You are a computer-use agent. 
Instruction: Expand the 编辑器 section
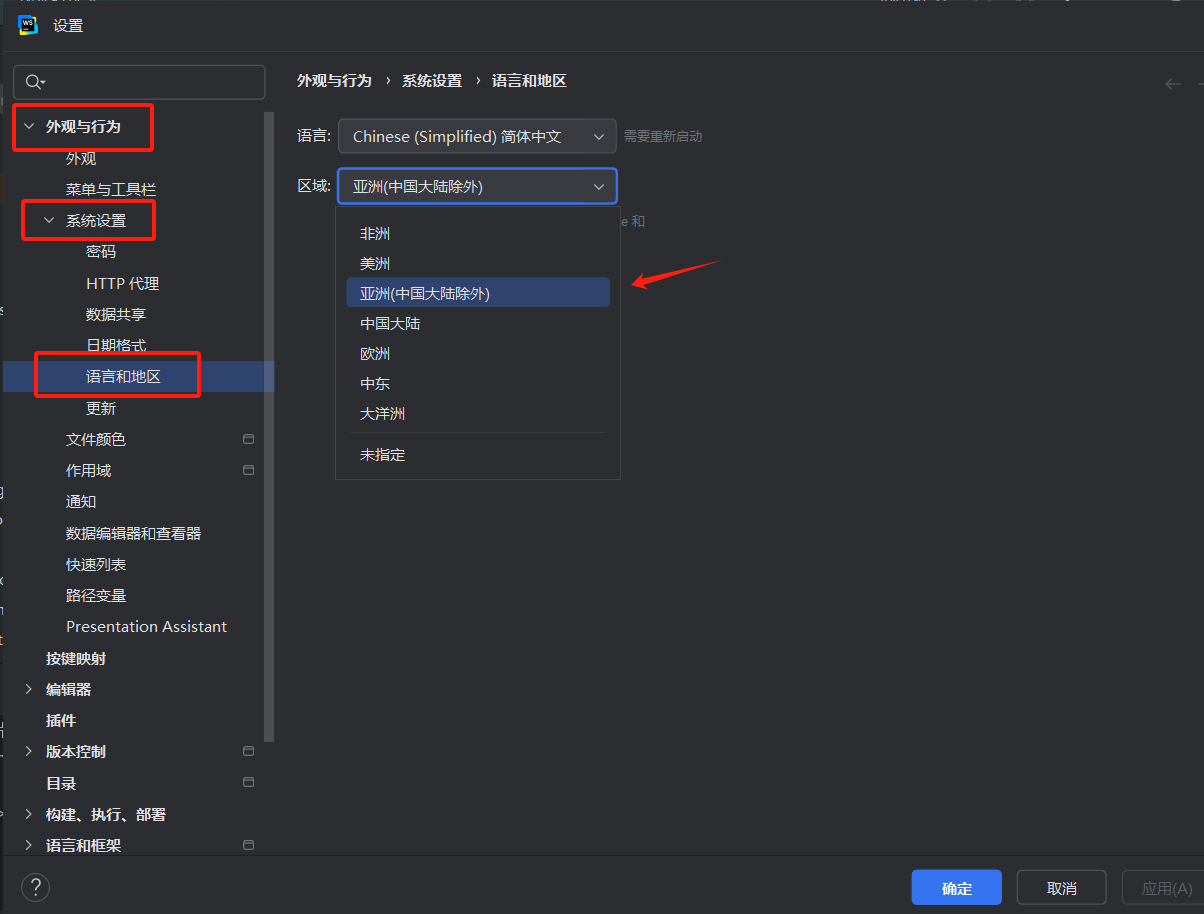[x=29, y=689]
